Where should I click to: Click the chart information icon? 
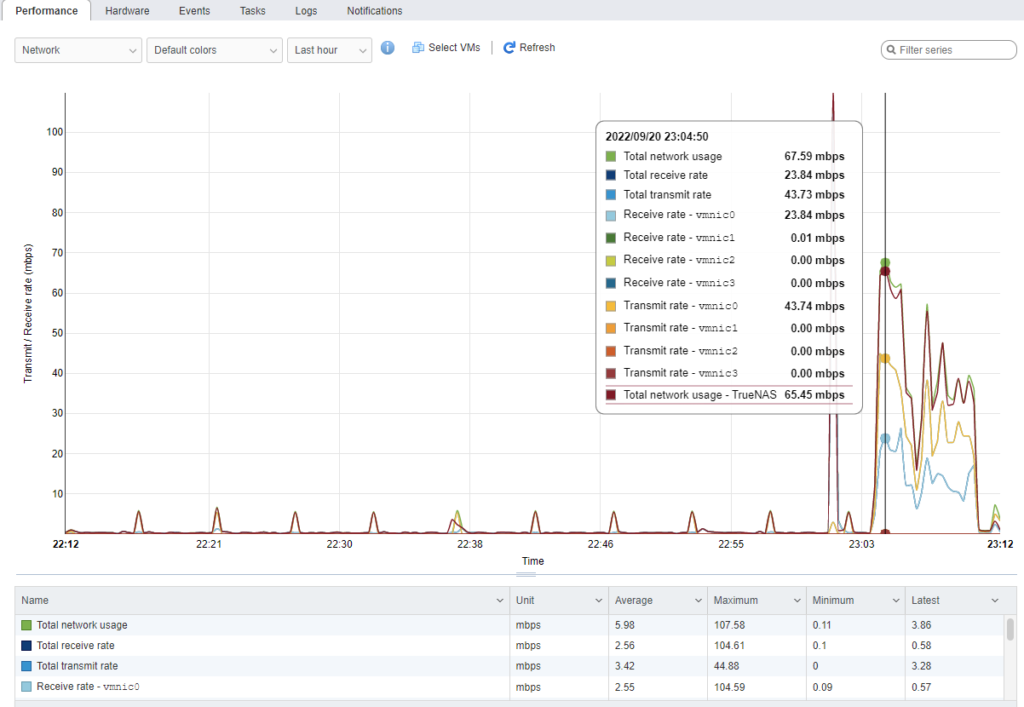388,47
